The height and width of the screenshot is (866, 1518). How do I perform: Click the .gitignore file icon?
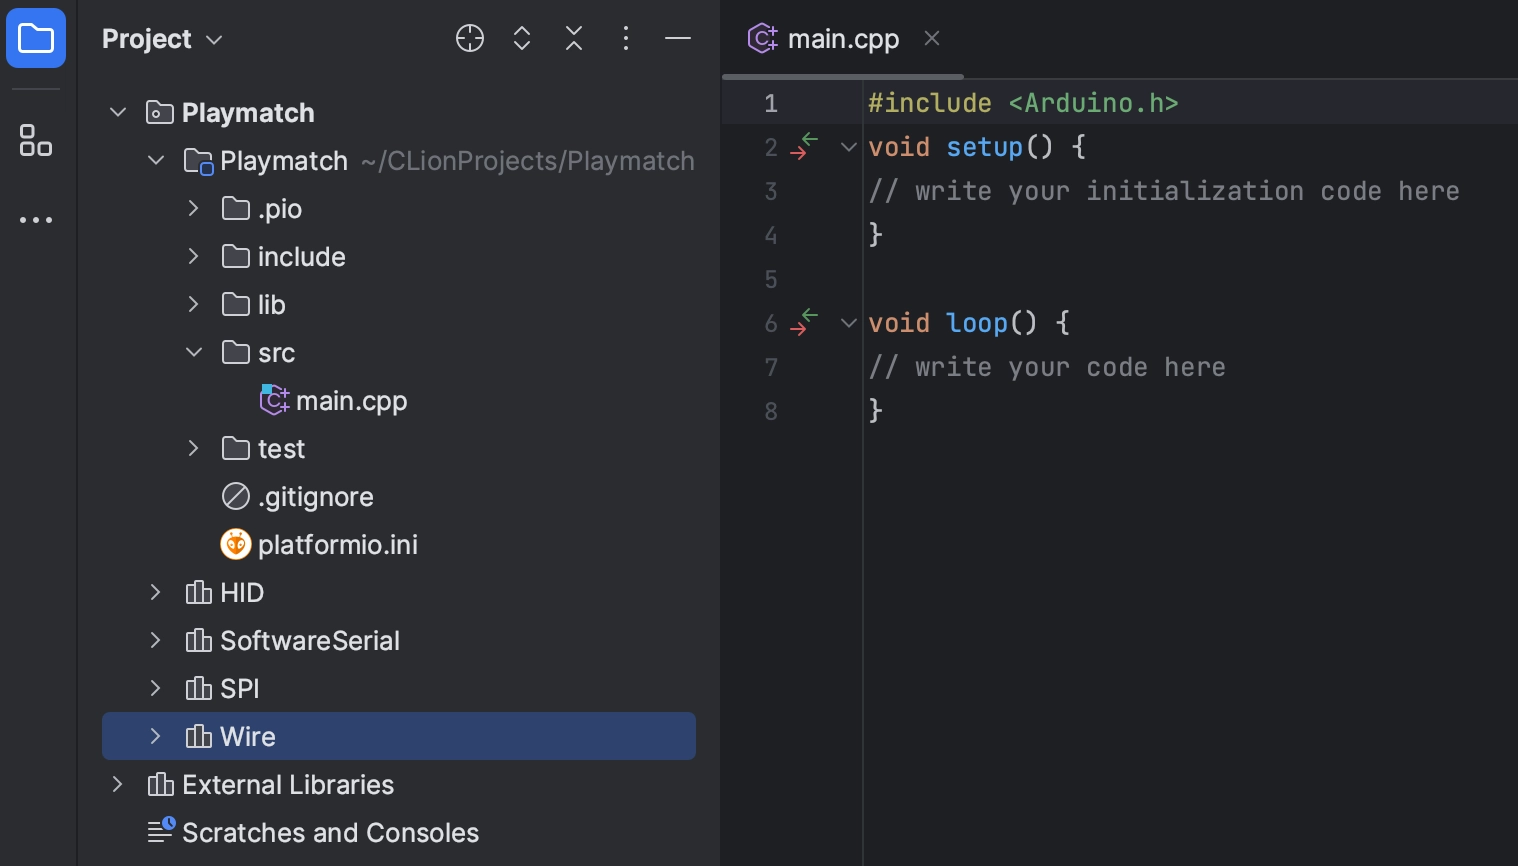pos(236,496)
